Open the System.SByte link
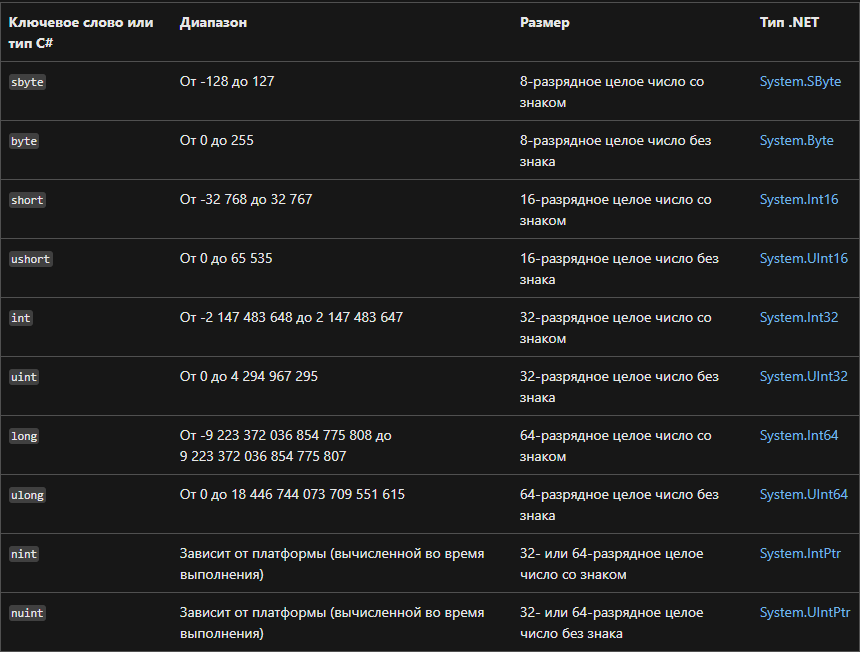Screen dimensions: 860x652 [x=800, y=82]
